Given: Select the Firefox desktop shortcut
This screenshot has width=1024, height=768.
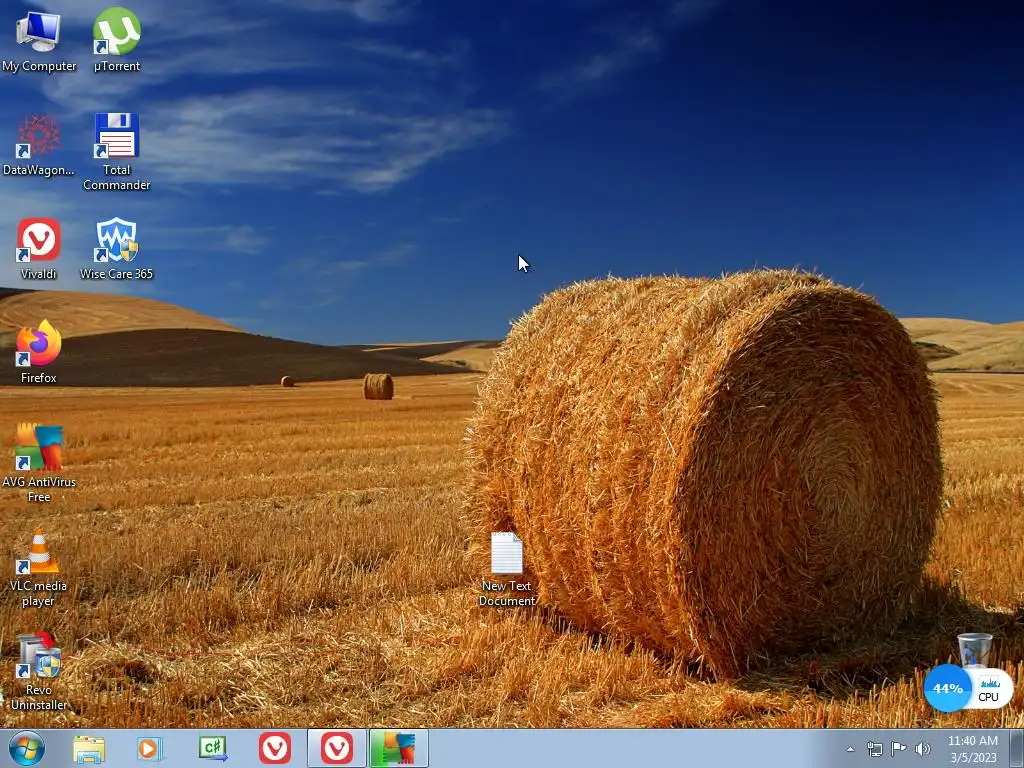Looking at the screenshot, I should click(x=38, y=353).
